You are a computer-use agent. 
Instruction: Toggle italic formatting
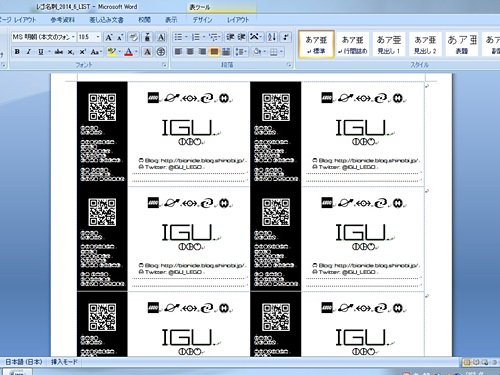tap(28, 52)
